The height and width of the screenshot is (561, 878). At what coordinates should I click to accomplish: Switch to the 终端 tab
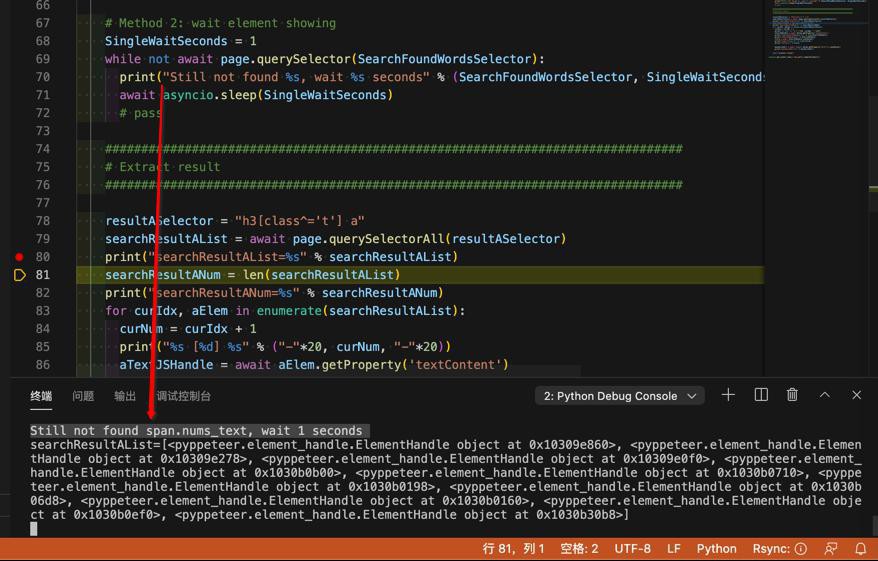pyautogui.click(x=41, y=396)
